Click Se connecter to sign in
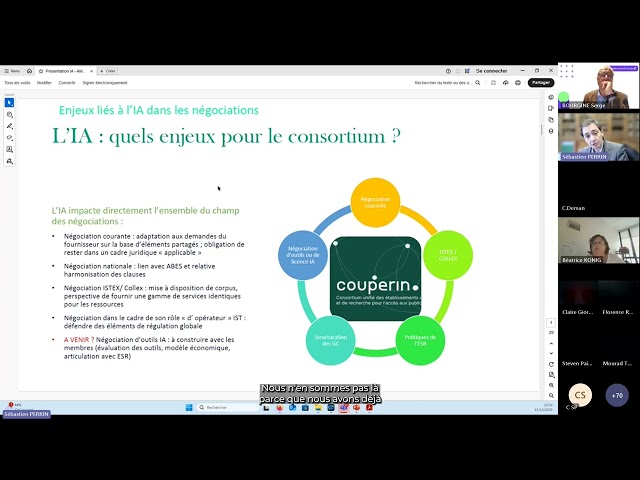 (x=491, y=71)
